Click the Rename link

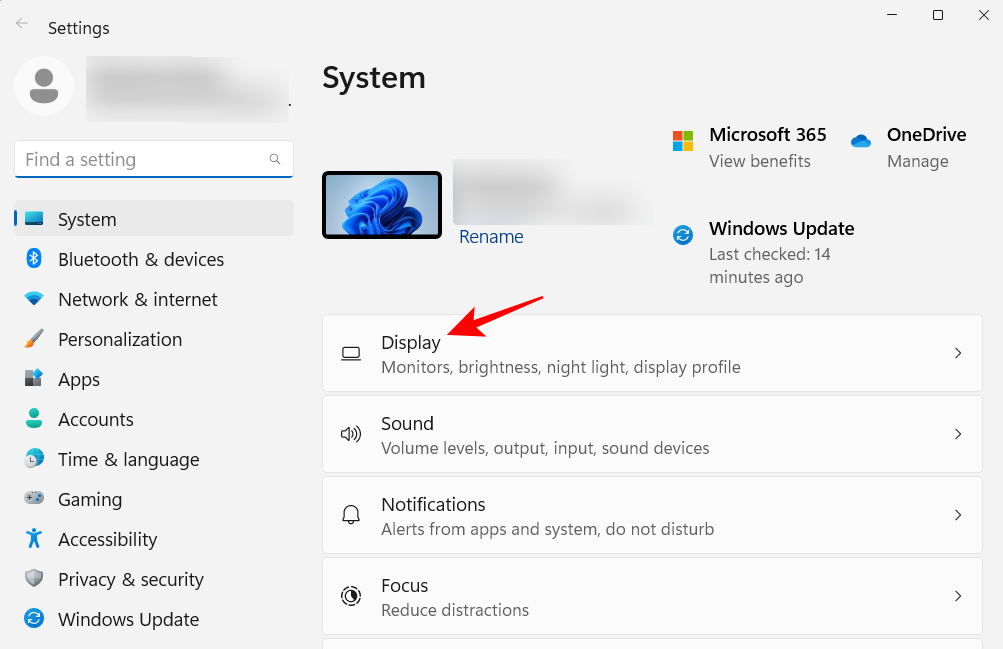491,236
